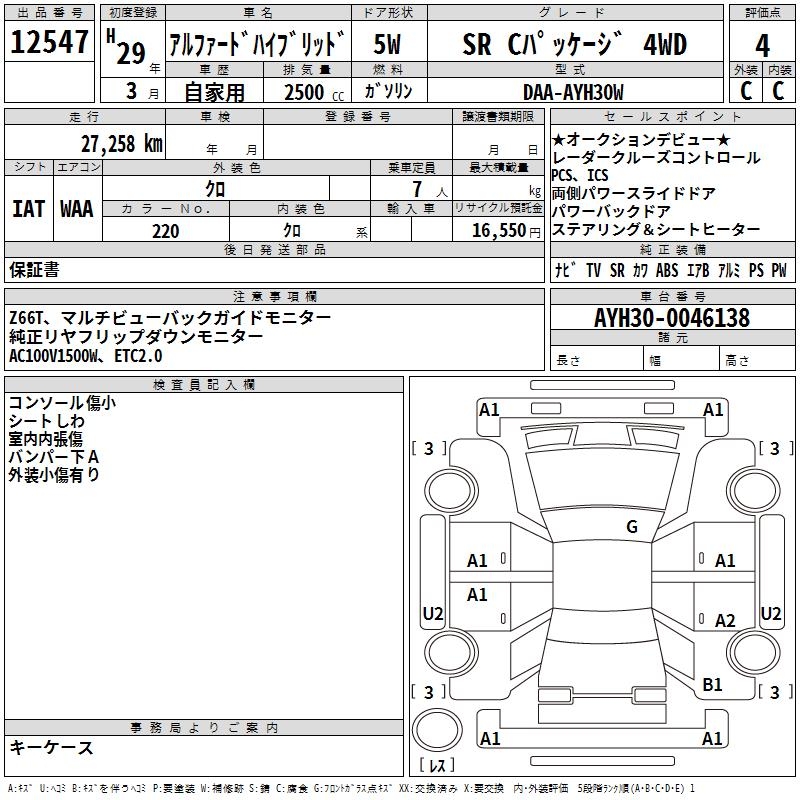Select displacement value 2500 cc
This screenshot has height=800, width=800.
314,92
